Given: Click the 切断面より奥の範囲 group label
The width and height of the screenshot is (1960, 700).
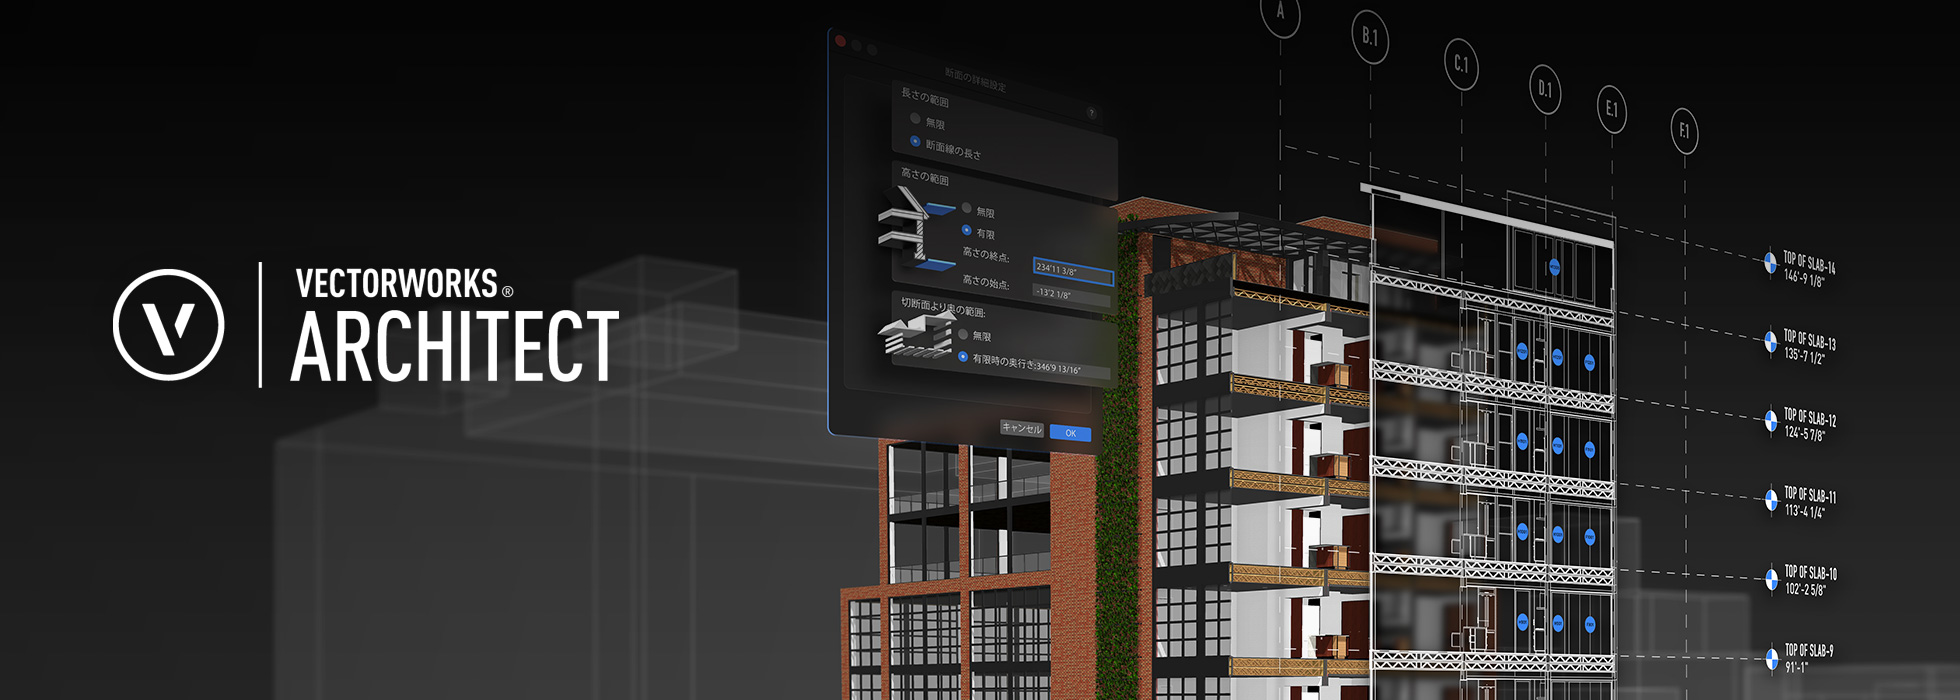Looking at the screenshot, I should [943, 308].
